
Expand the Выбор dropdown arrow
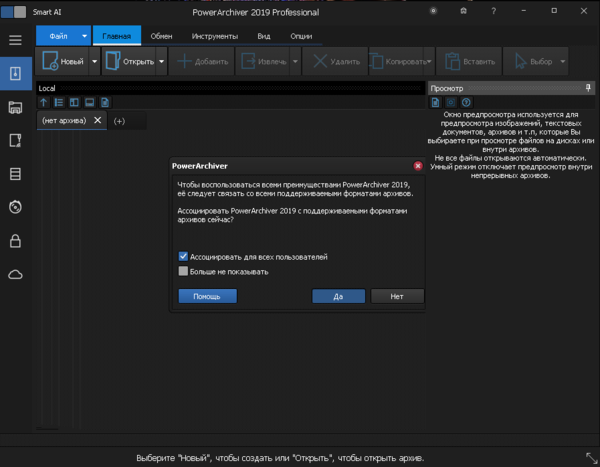click(562, 61)
